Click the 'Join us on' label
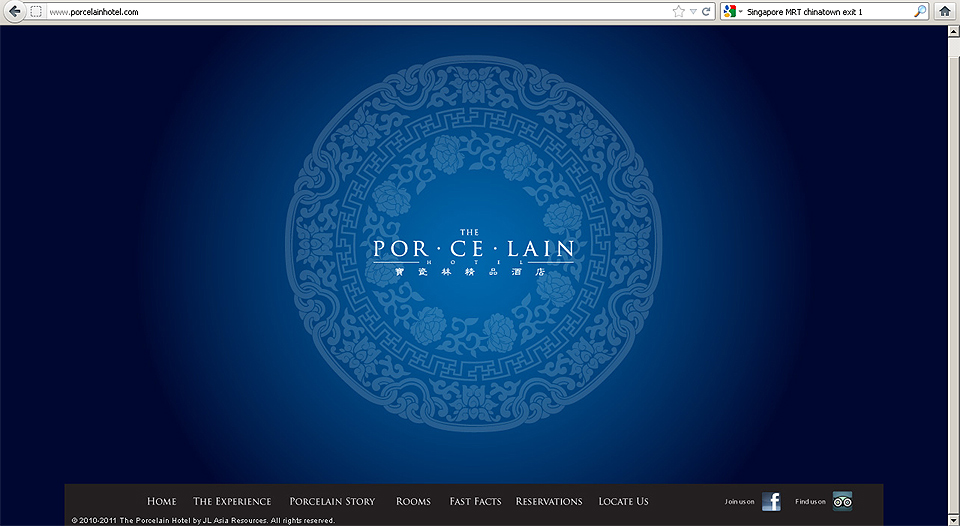960x526 pixels. 740,502
